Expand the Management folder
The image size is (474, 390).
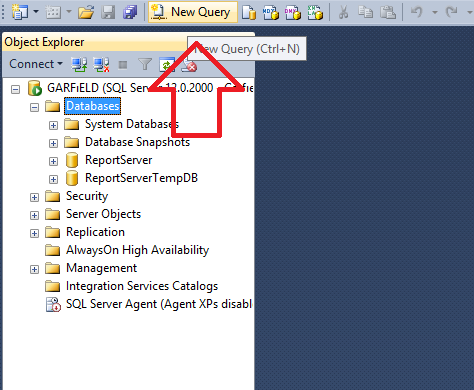[34, 269]
